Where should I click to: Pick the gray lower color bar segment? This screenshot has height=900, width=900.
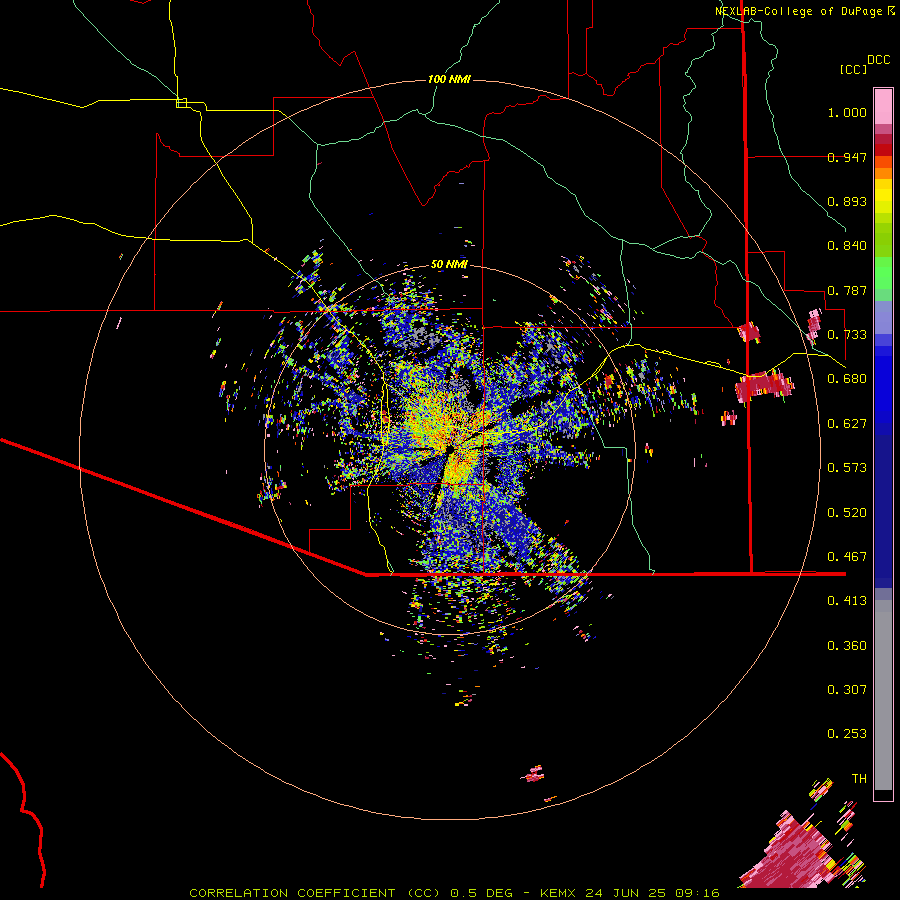pyautogui.click(x=883, y=695)
